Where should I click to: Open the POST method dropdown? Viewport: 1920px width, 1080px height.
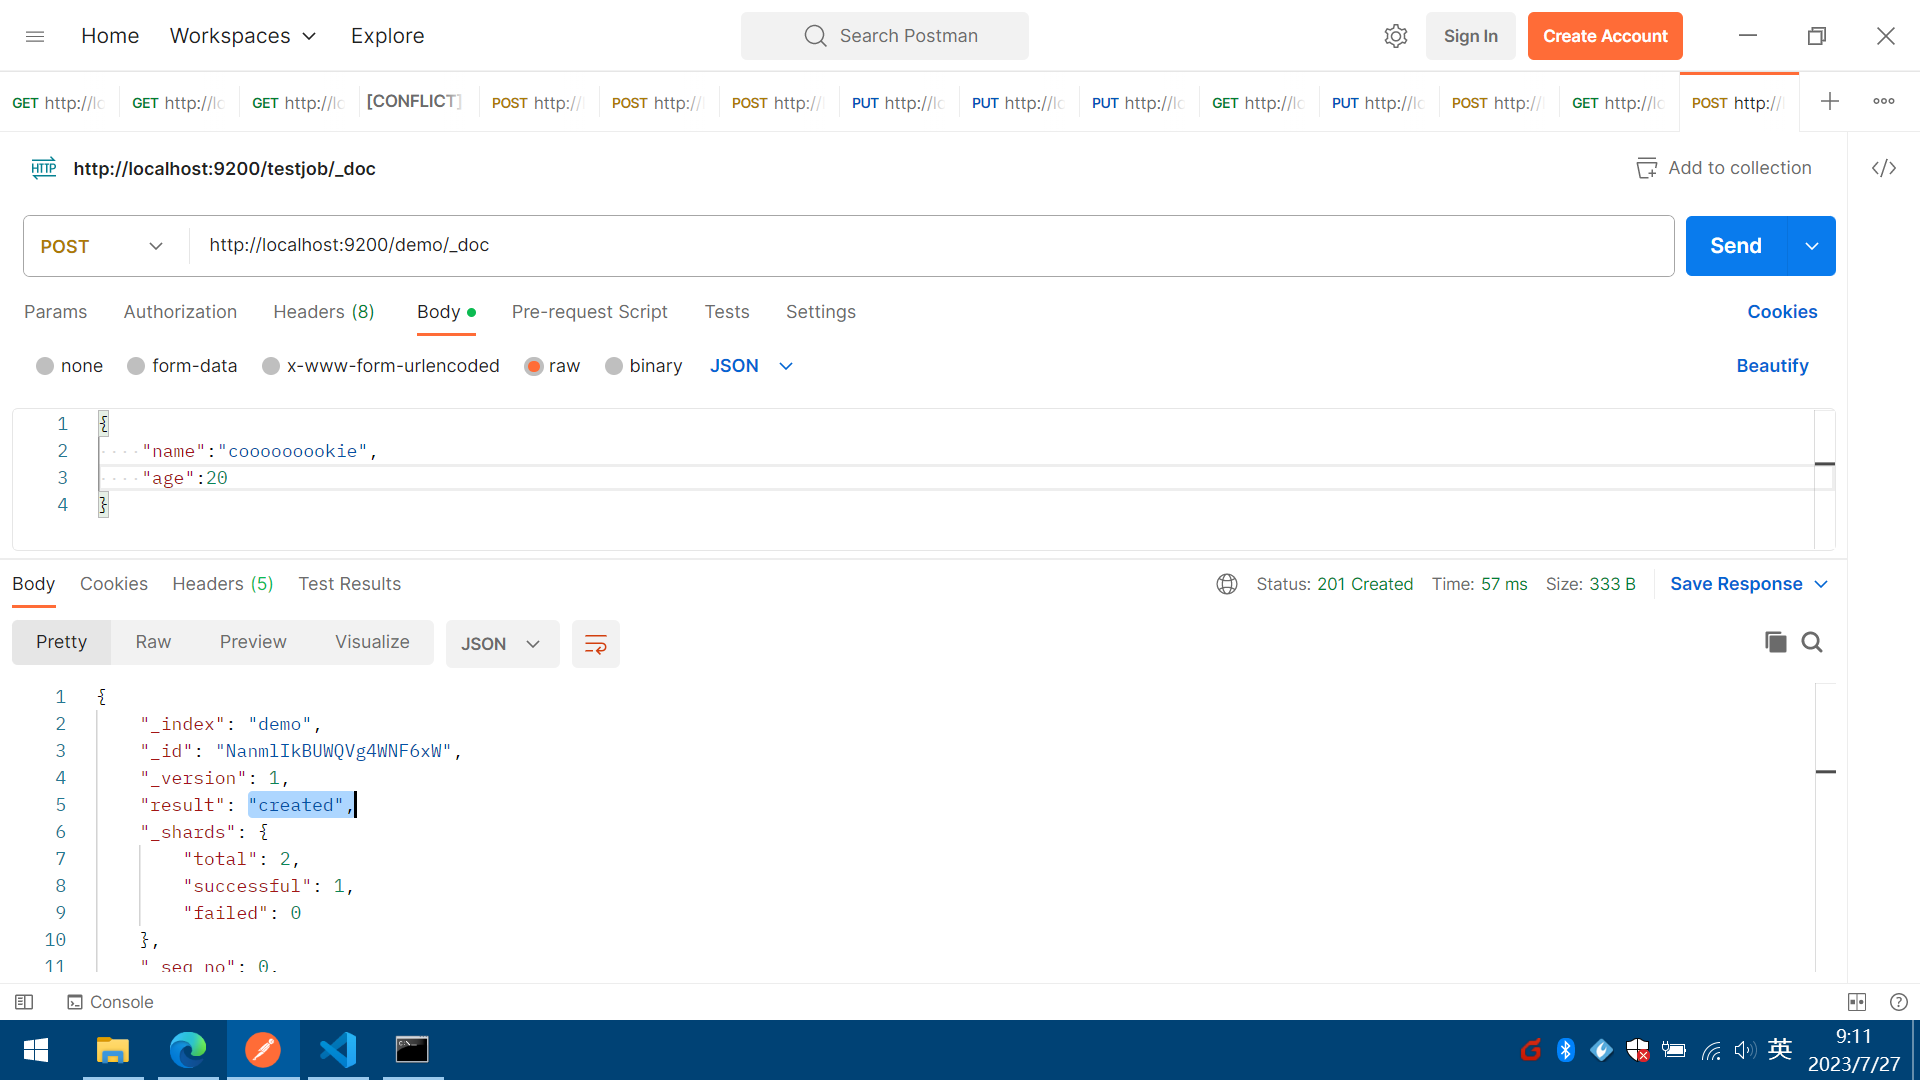click(102, 246)
